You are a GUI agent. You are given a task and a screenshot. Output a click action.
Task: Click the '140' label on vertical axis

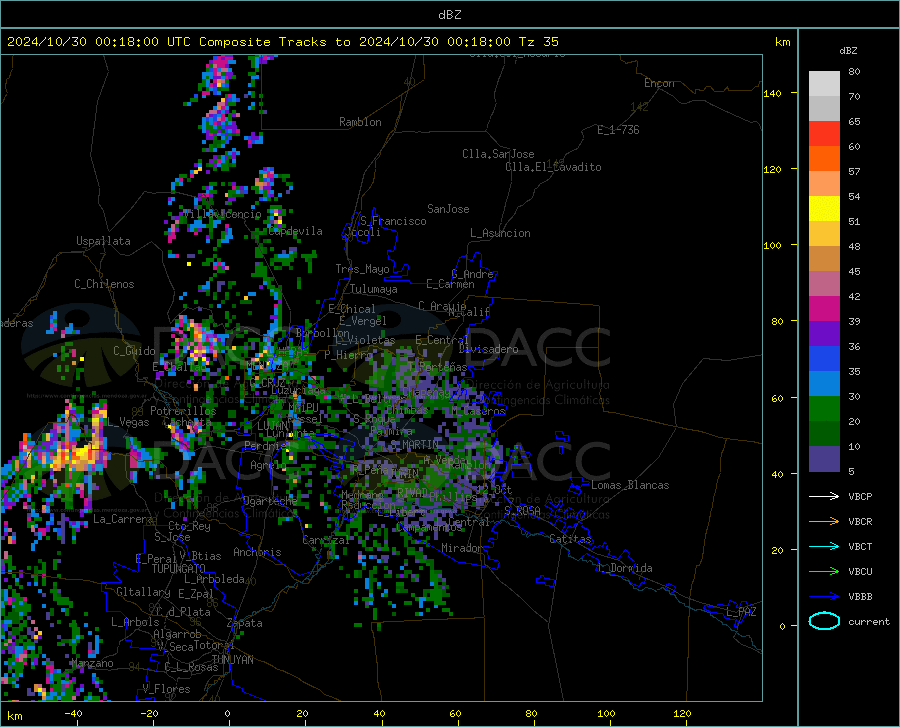click(772, 94)
